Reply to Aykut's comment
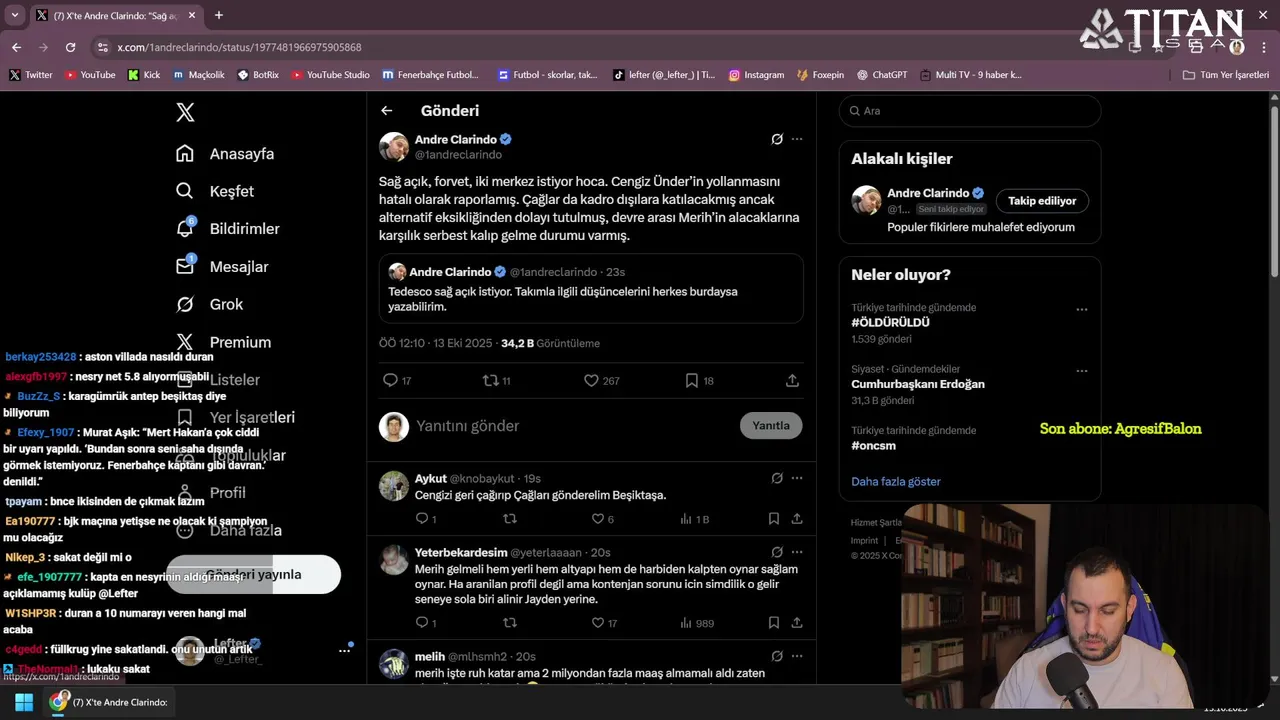This screenshot has width=1280, height=720. 426,519
